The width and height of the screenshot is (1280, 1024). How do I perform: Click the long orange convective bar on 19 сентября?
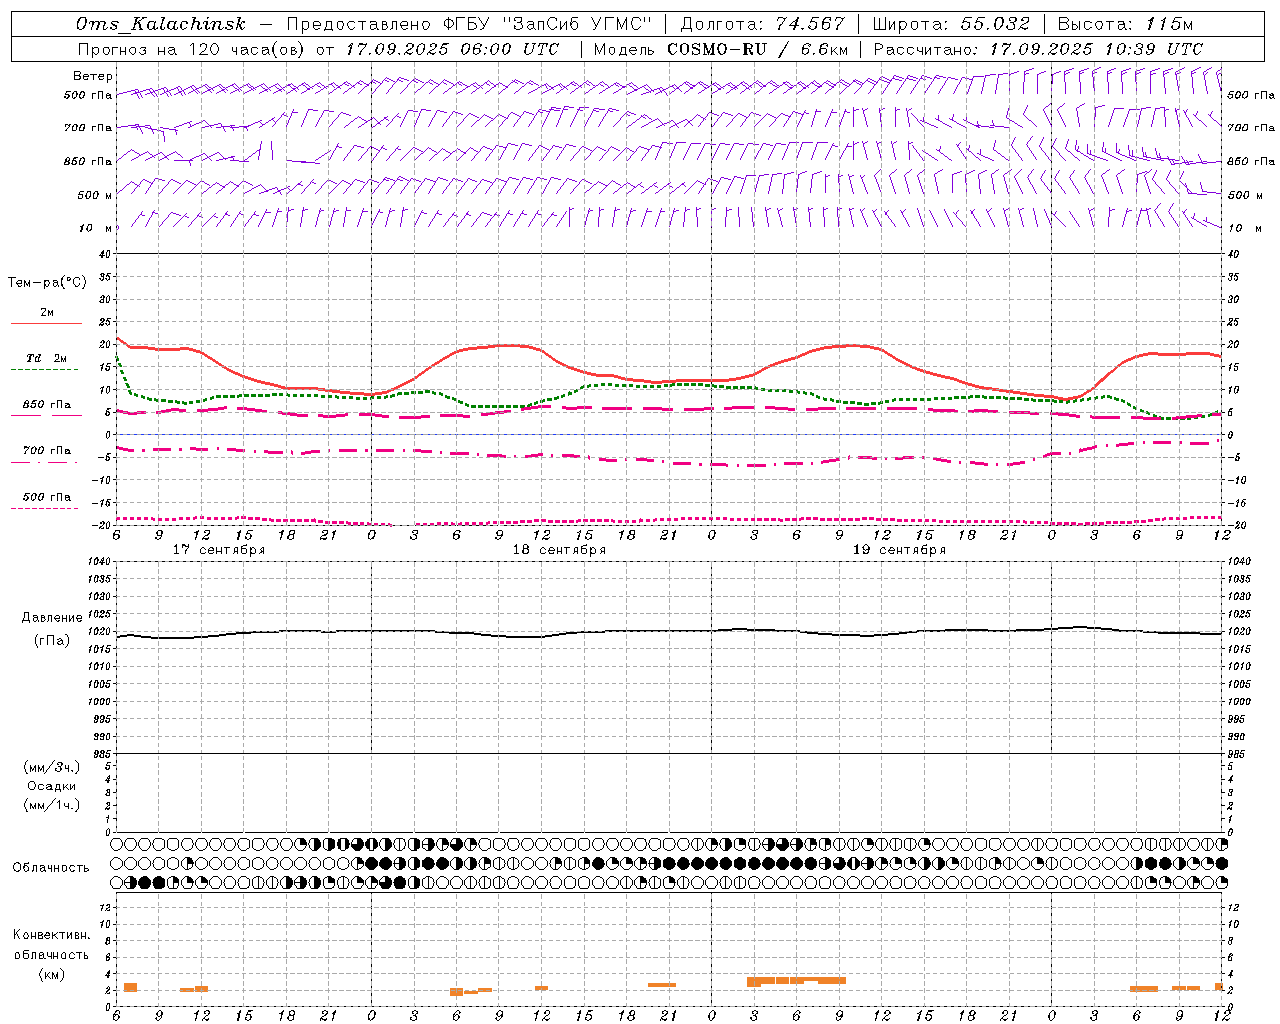coord(796,981)
